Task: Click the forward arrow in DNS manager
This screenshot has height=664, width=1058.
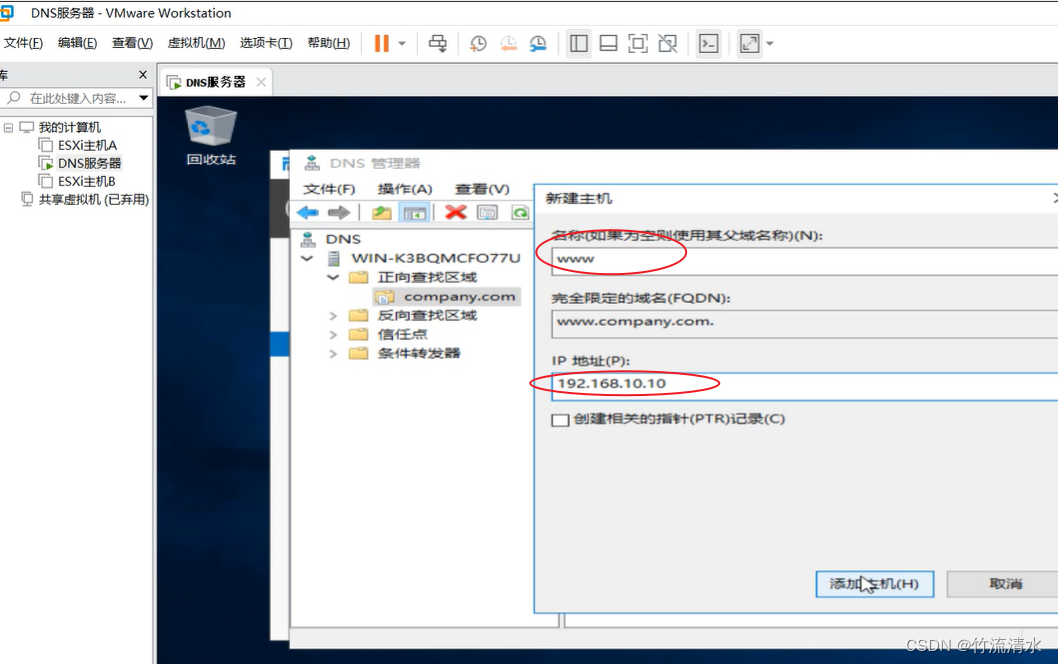Action: click(339, 213)
